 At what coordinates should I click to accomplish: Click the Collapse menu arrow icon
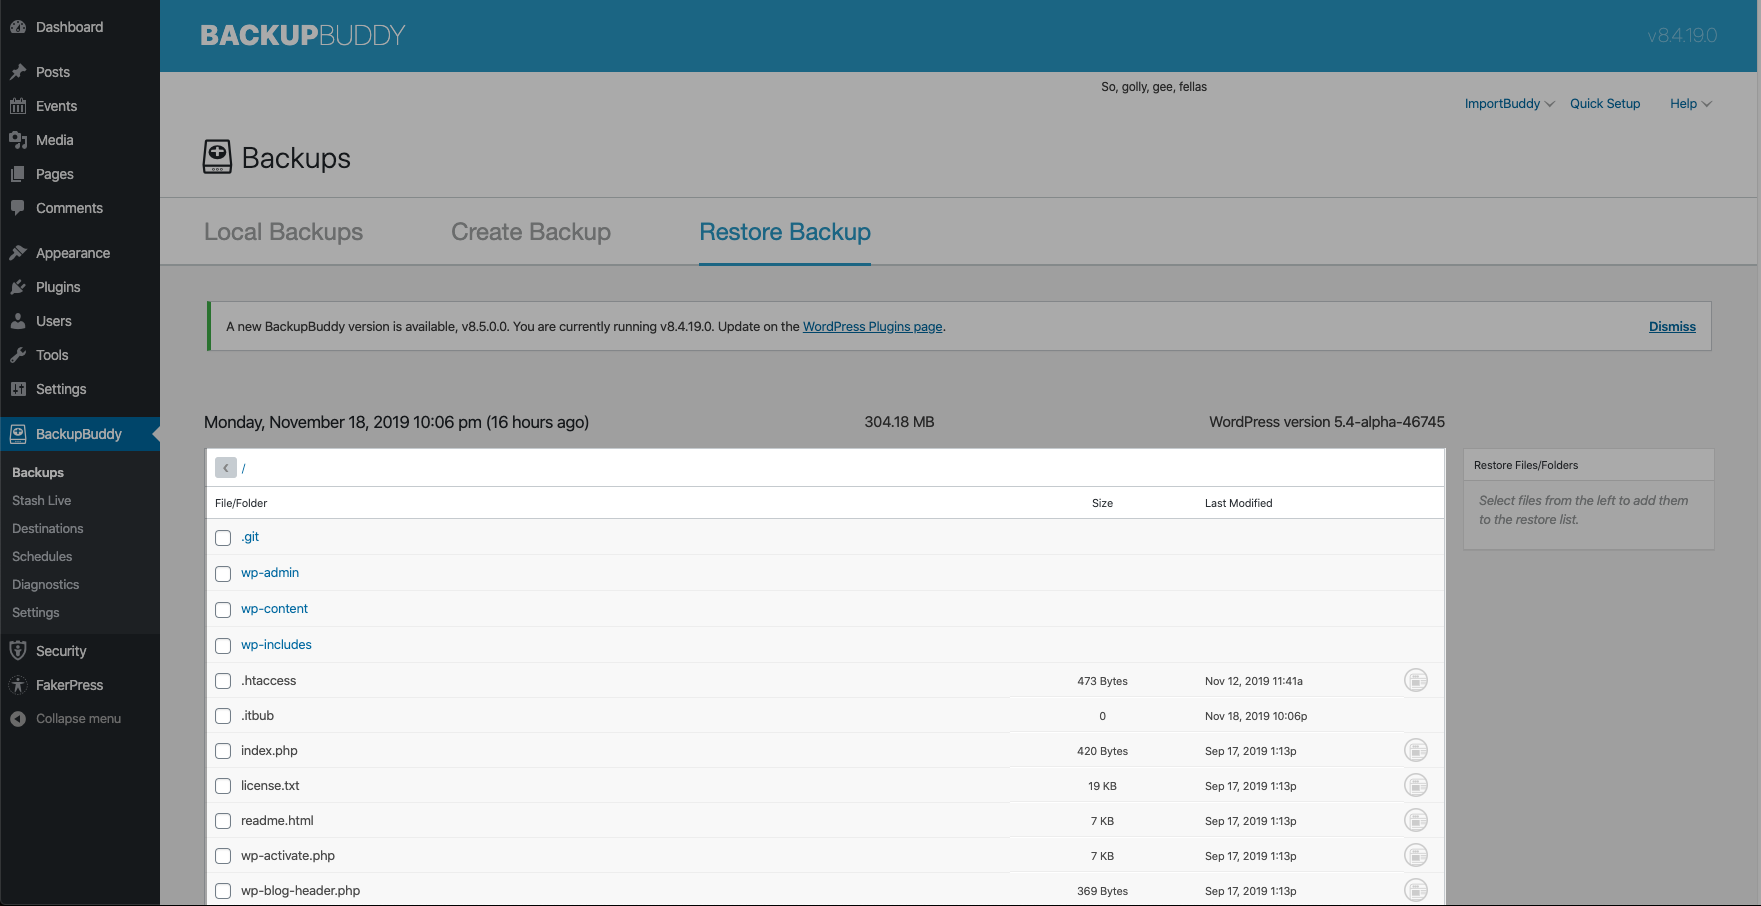(18, 719)
